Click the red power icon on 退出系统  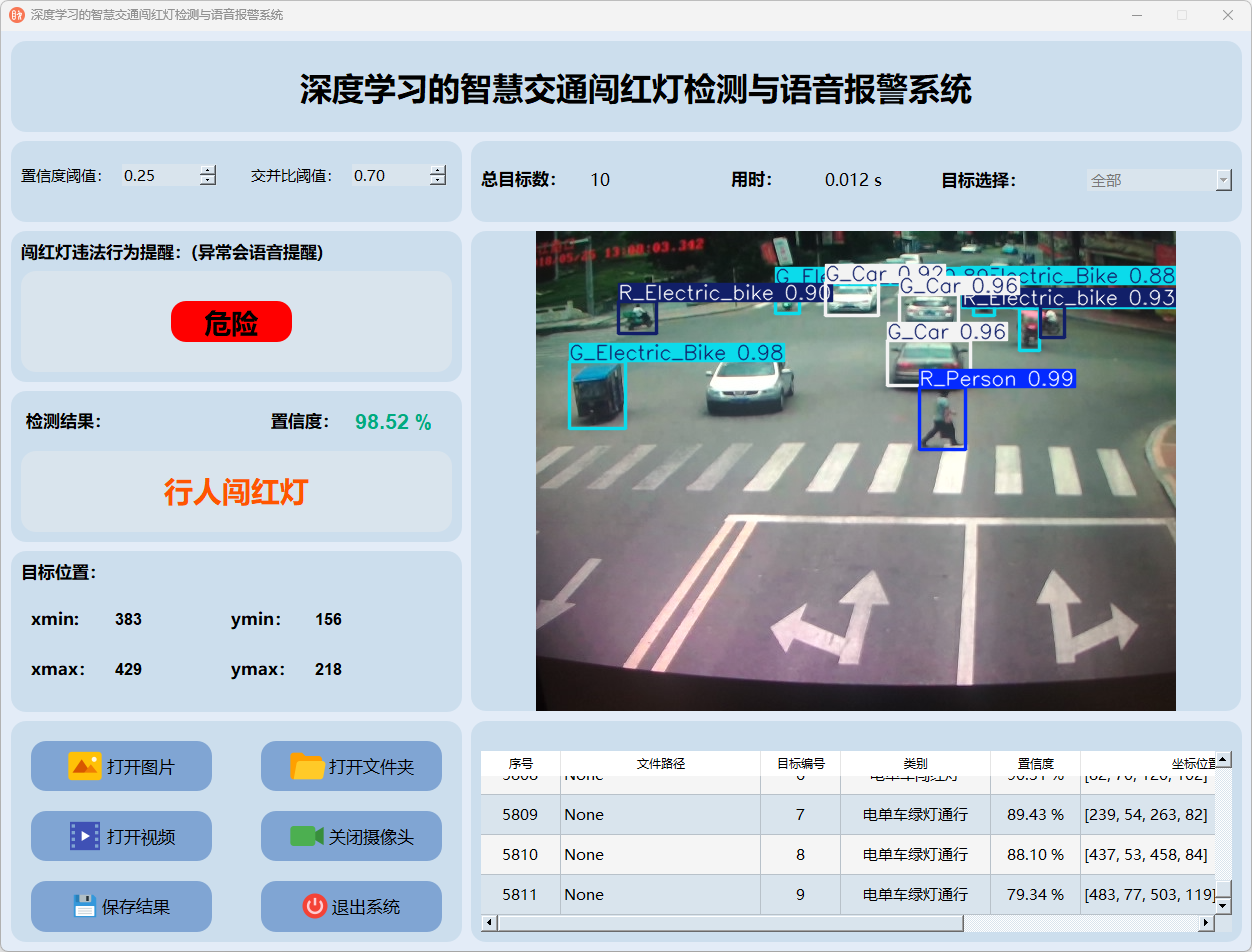pyautogui.click(x=314, y=906)
